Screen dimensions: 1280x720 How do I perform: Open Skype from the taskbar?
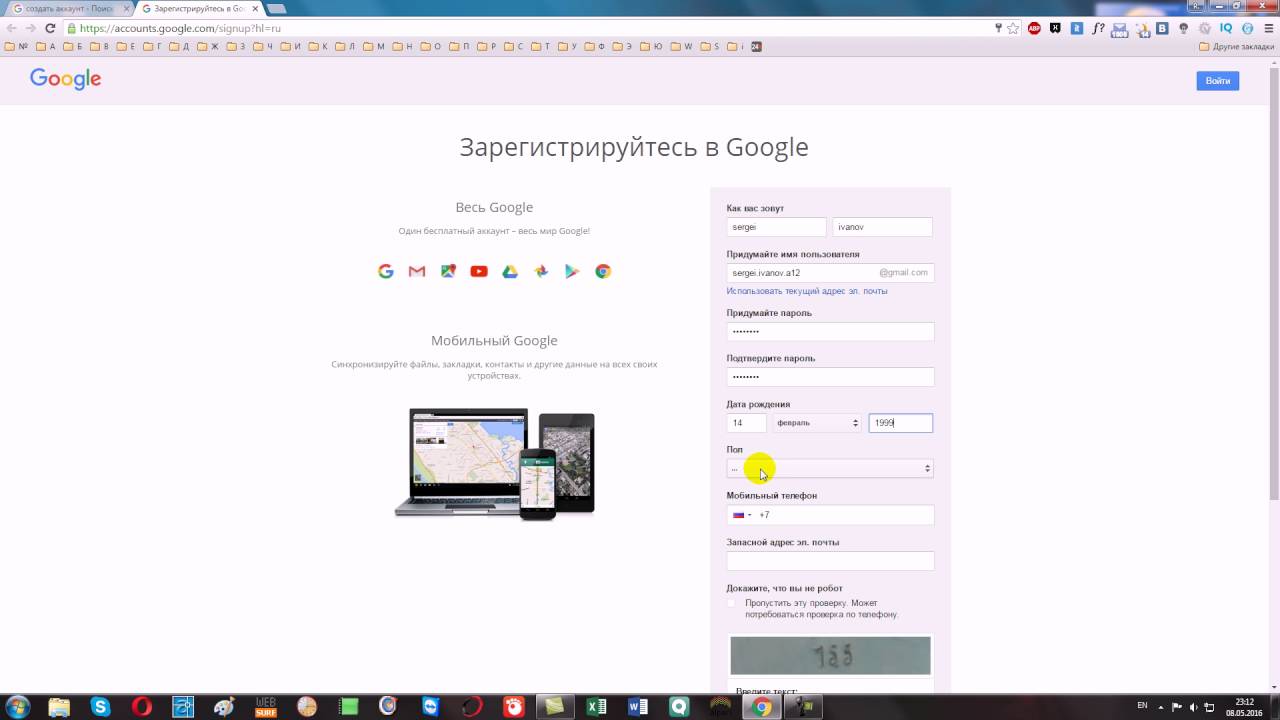100,707
